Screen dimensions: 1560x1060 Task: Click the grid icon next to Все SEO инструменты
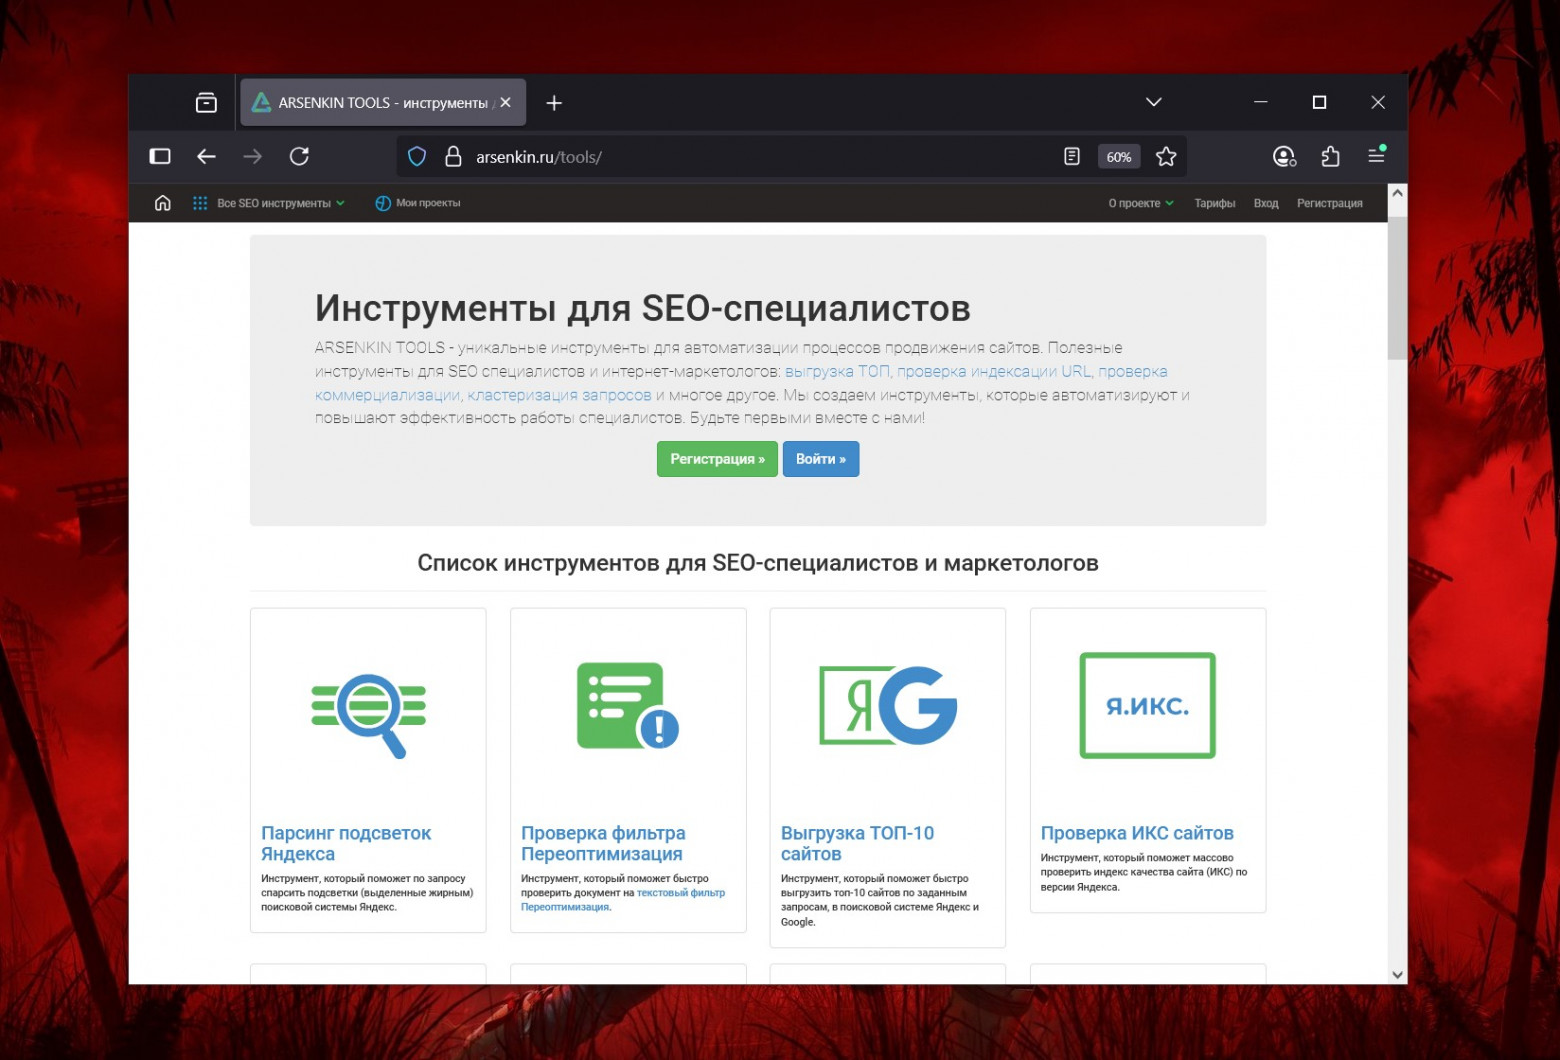(200, 202)
